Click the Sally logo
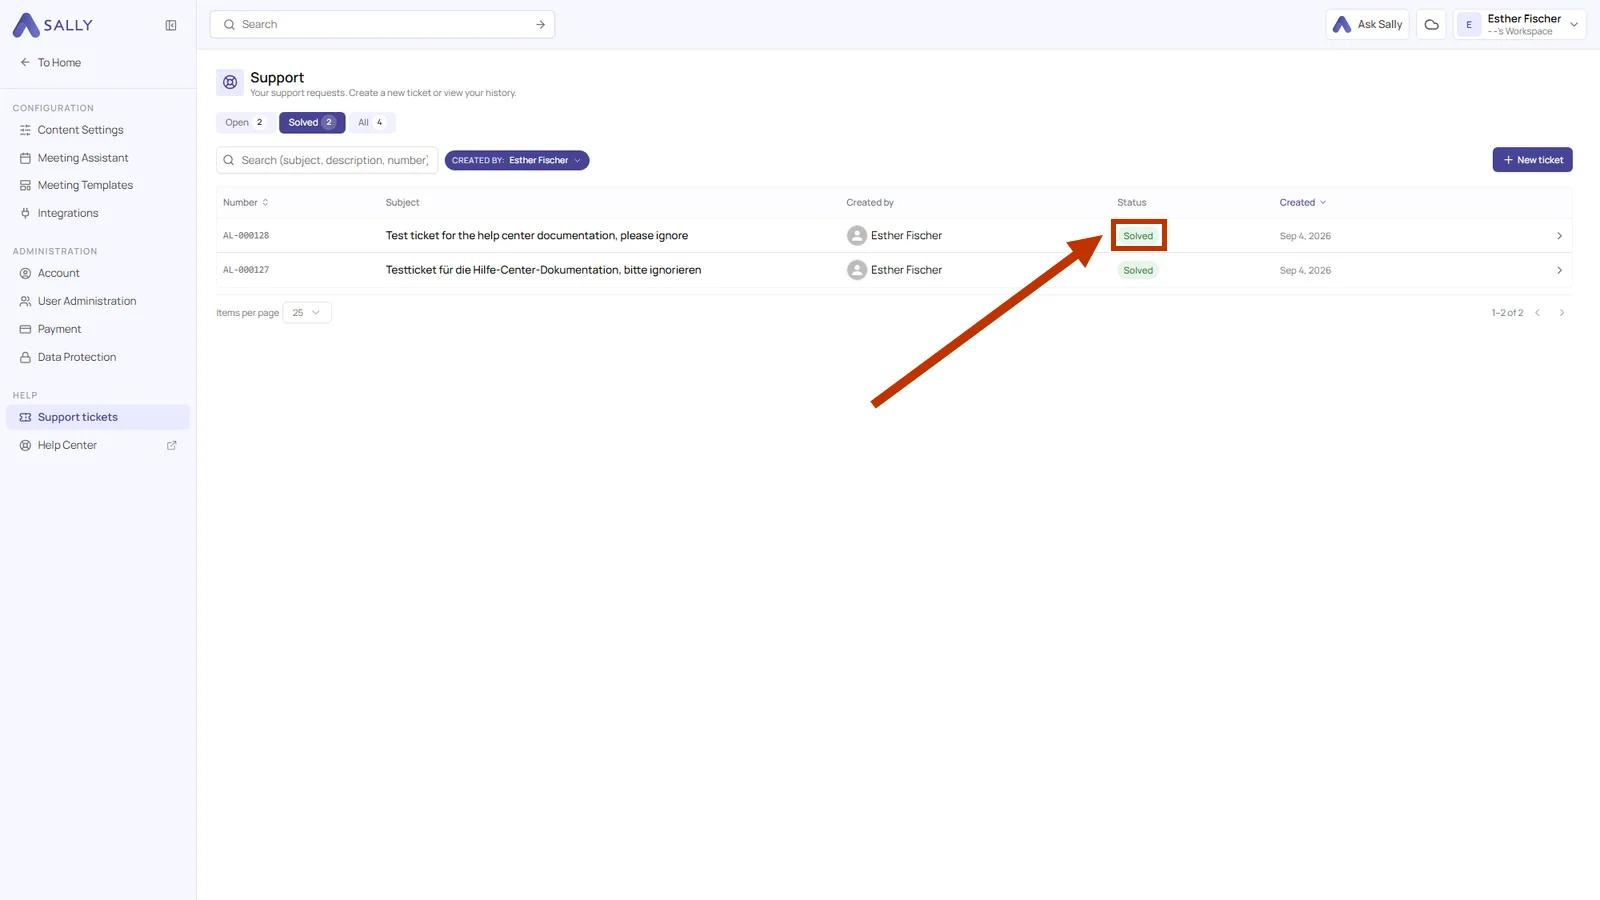 point(53,25)
